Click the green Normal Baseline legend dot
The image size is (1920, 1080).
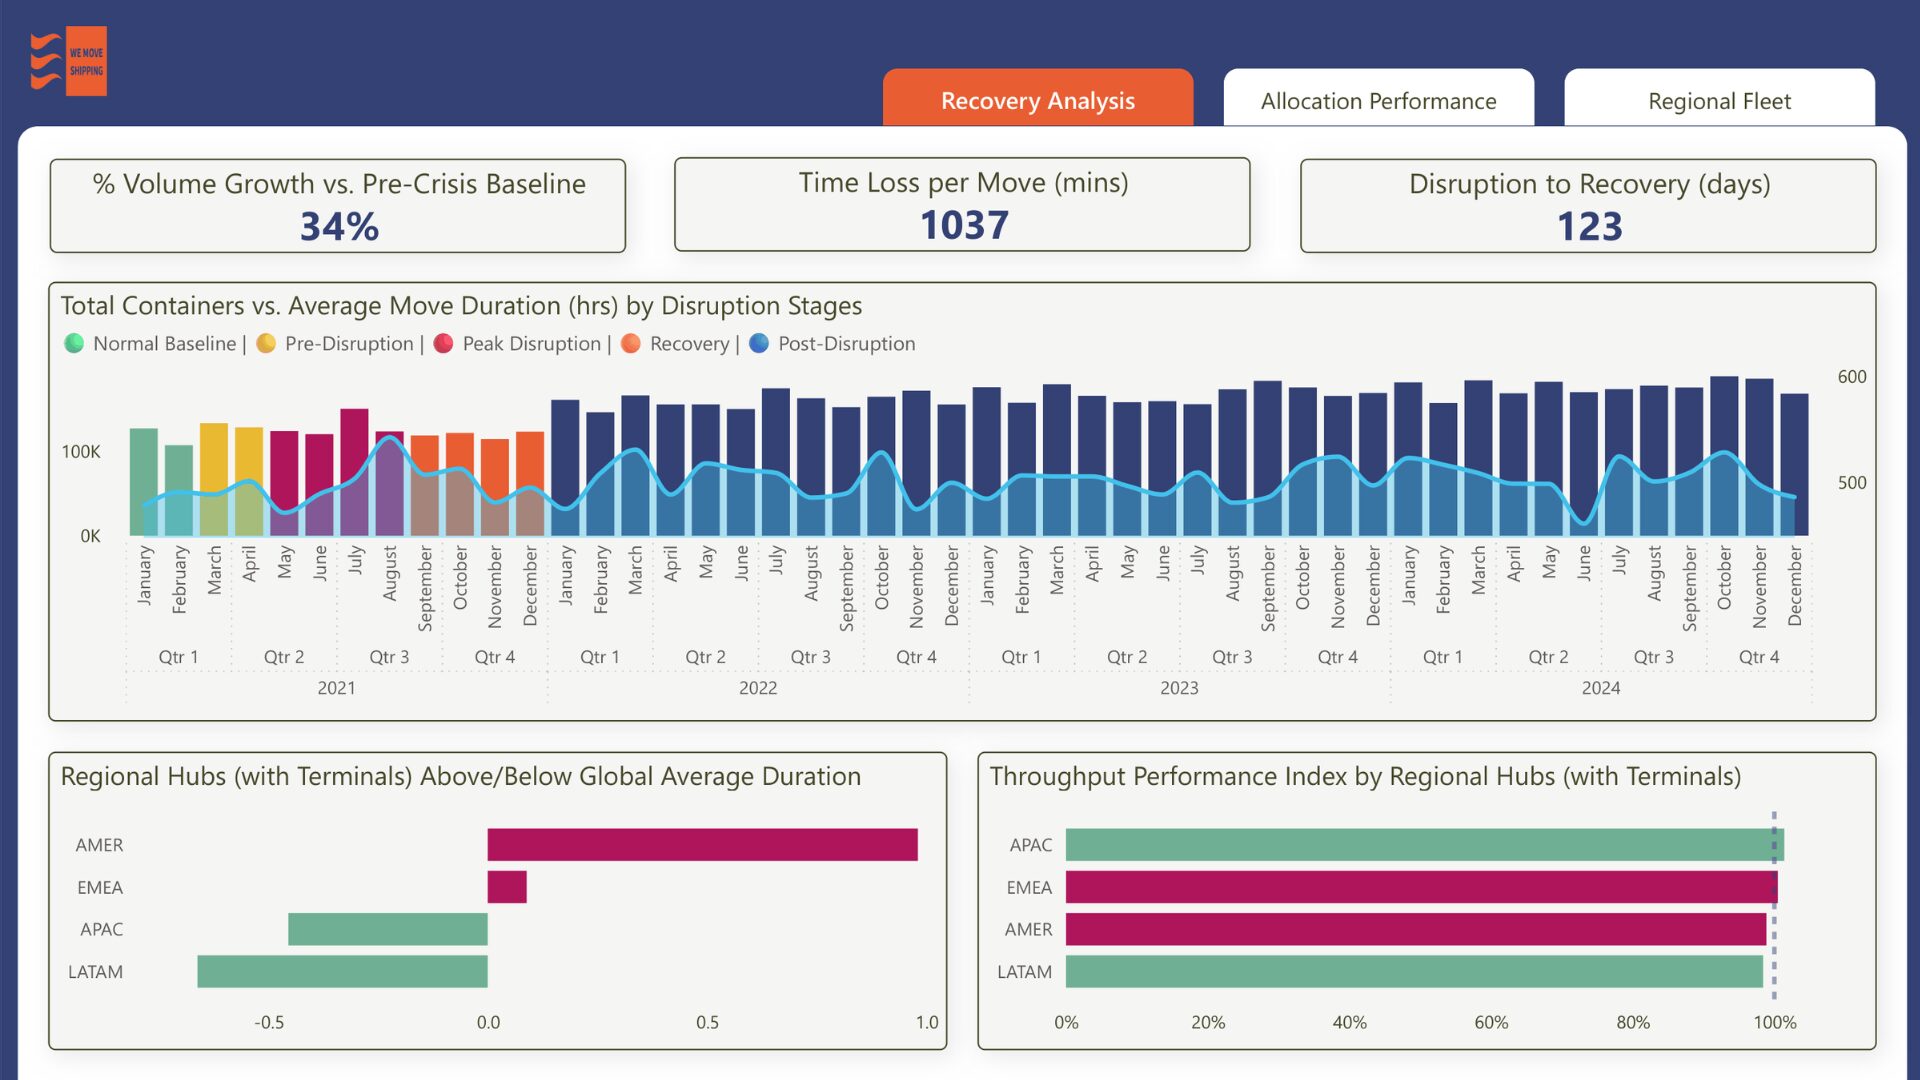pyautogui.click(x=74, y=344)
